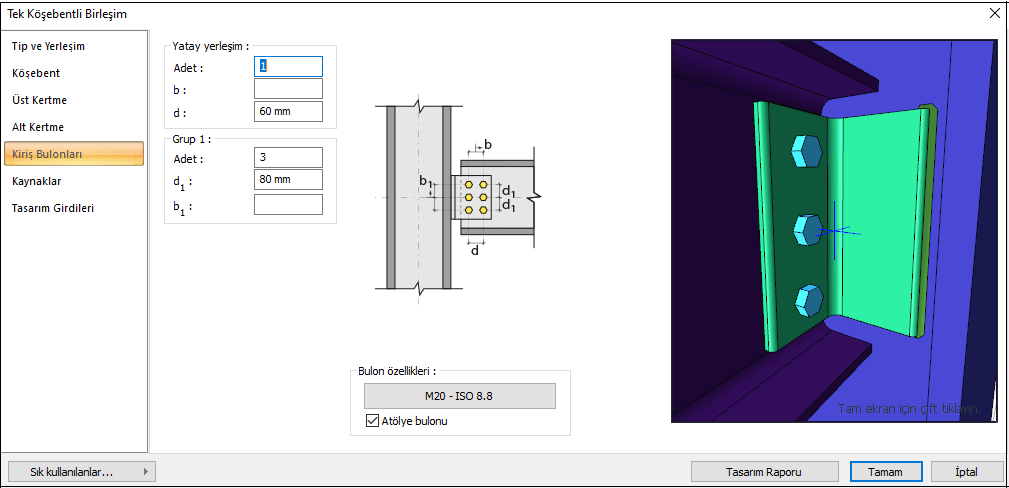1009x488 pixels.
Task: Cancel with the İptal button
Action: (x=966, y=472)
